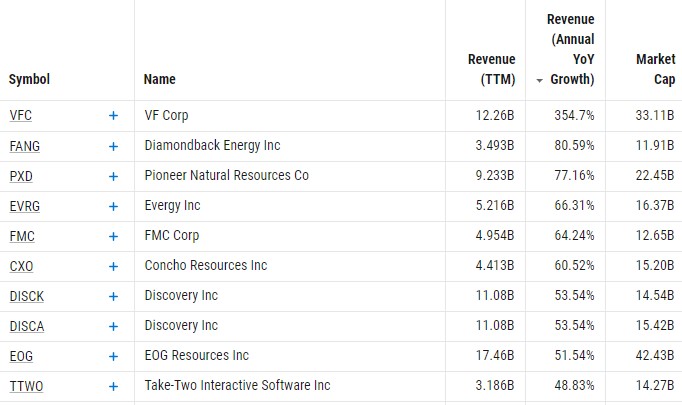
Task: Open the FANG ticker link
Action: click(x=24, y=146)
